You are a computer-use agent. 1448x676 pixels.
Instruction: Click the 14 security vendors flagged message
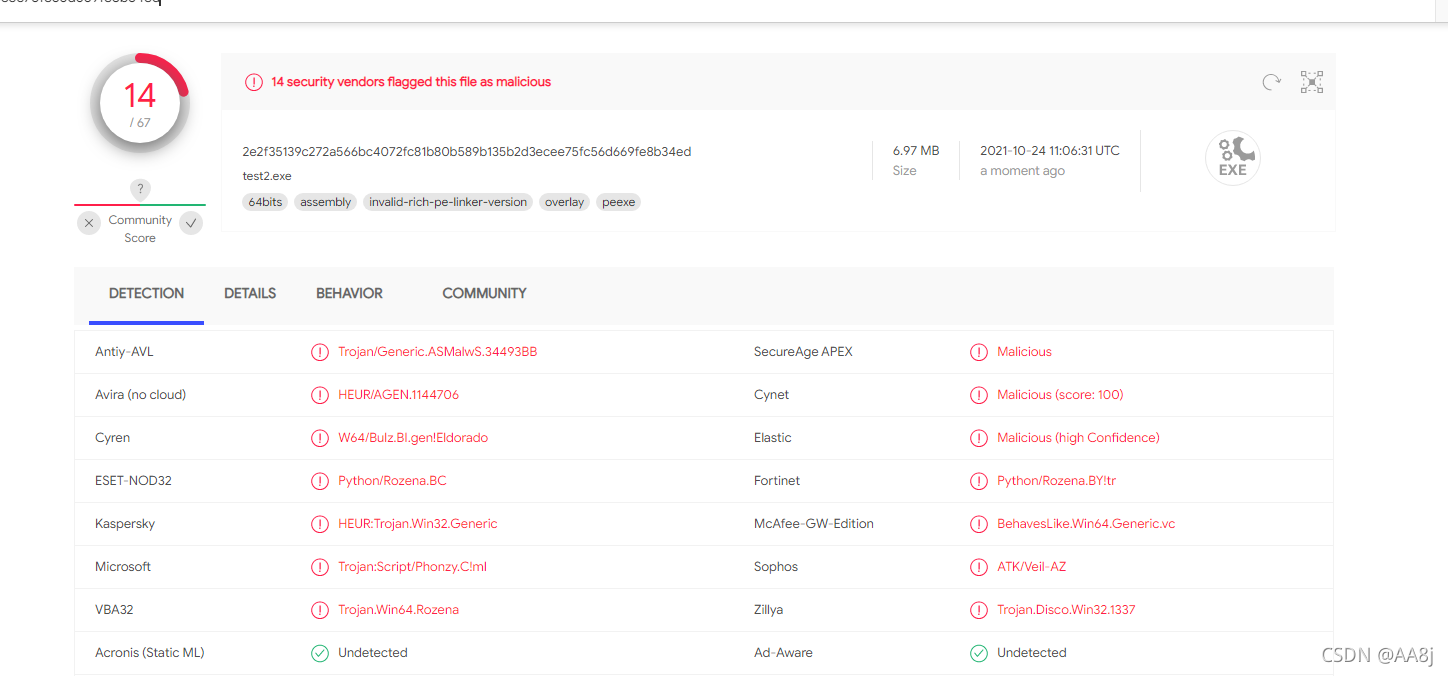411,82
